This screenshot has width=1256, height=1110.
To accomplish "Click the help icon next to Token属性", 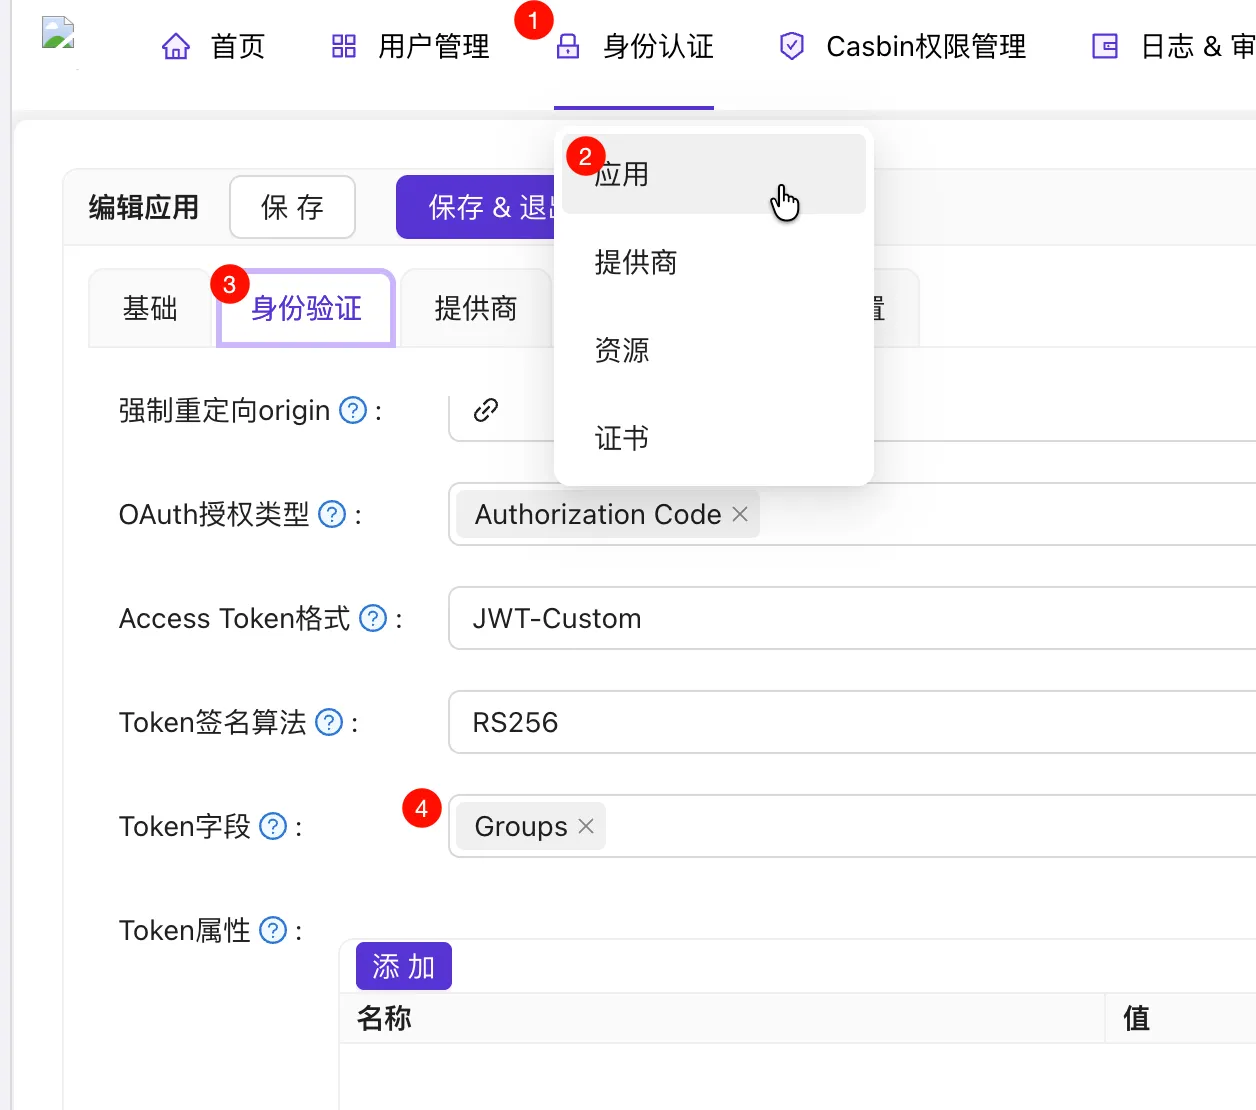I will click(273, 930).
